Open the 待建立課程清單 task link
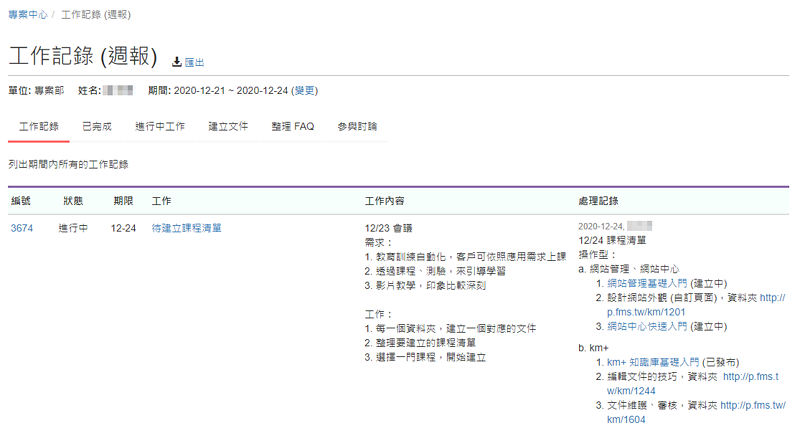This screenshot has width=800, height=428. pyautogui.click(x=186, y=228)
